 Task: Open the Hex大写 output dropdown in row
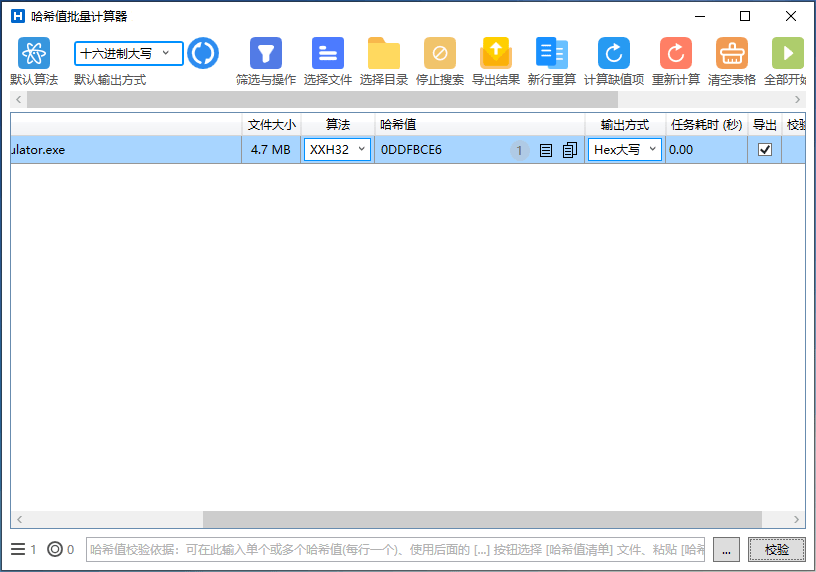625,150
